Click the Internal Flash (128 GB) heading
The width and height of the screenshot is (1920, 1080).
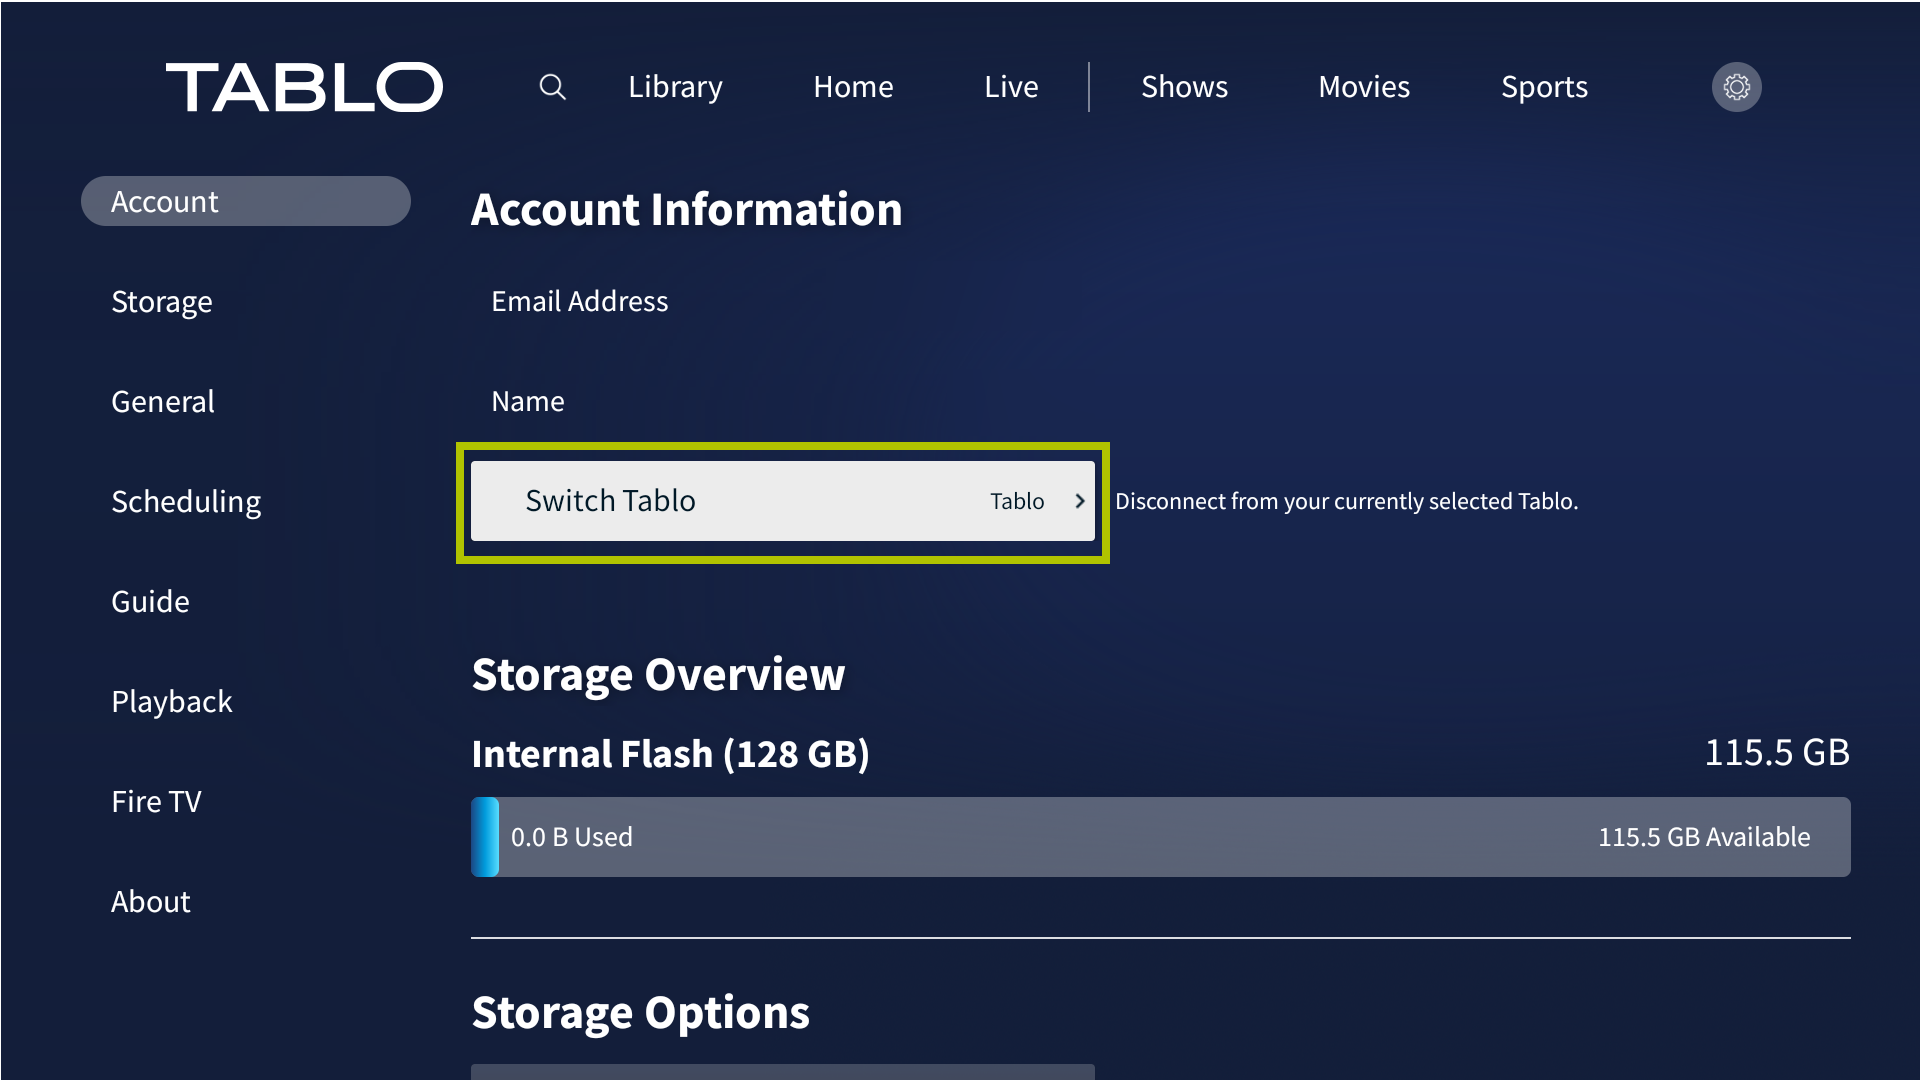pos(671,753)
